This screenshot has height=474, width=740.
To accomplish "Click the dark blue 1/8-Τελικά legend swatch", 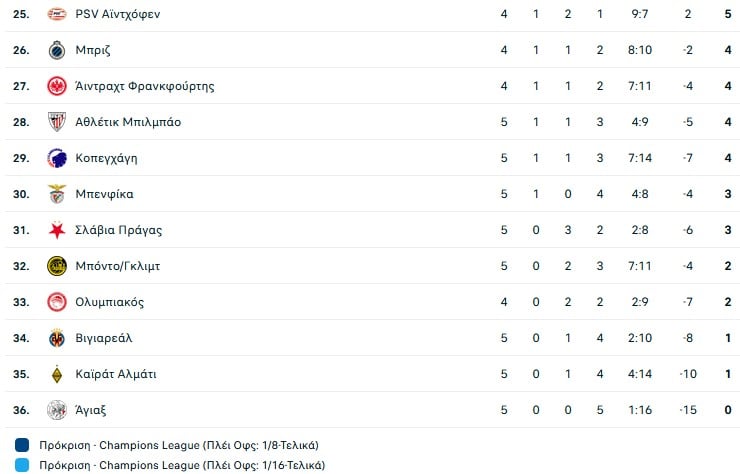I will point(23,445).
